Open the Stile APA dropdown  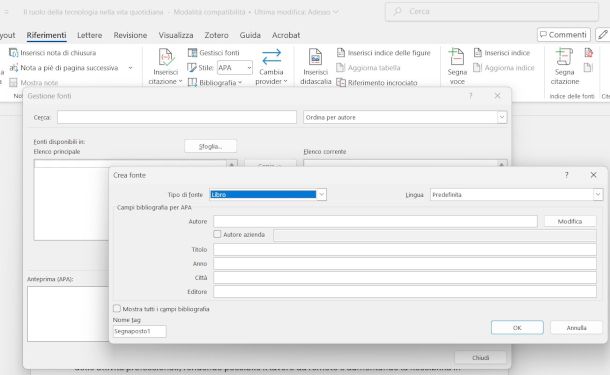[249, 68]
